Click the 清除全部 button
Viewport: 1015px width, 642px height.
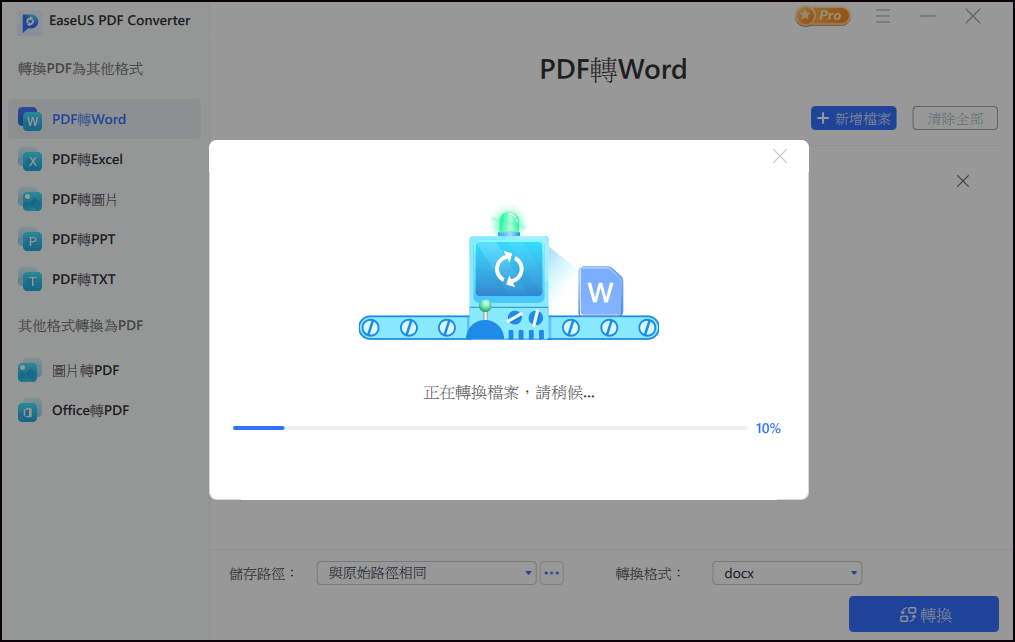(x=954, y=118)
